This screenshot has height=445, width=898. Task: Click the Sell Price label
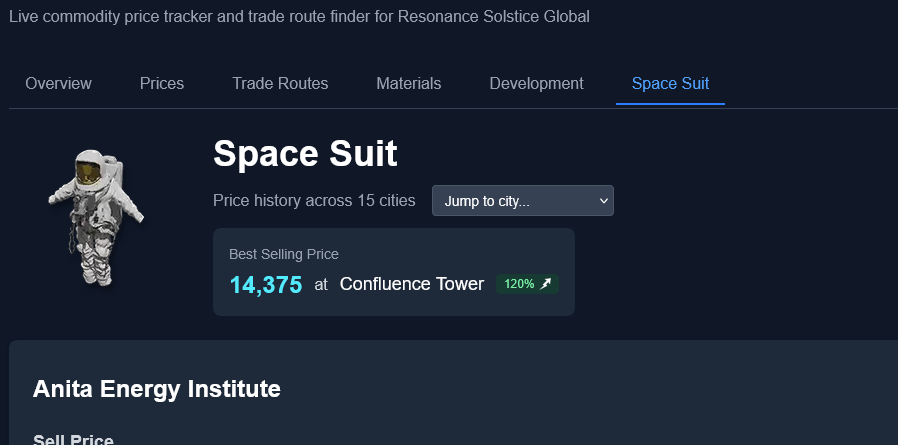pos(73,440)
